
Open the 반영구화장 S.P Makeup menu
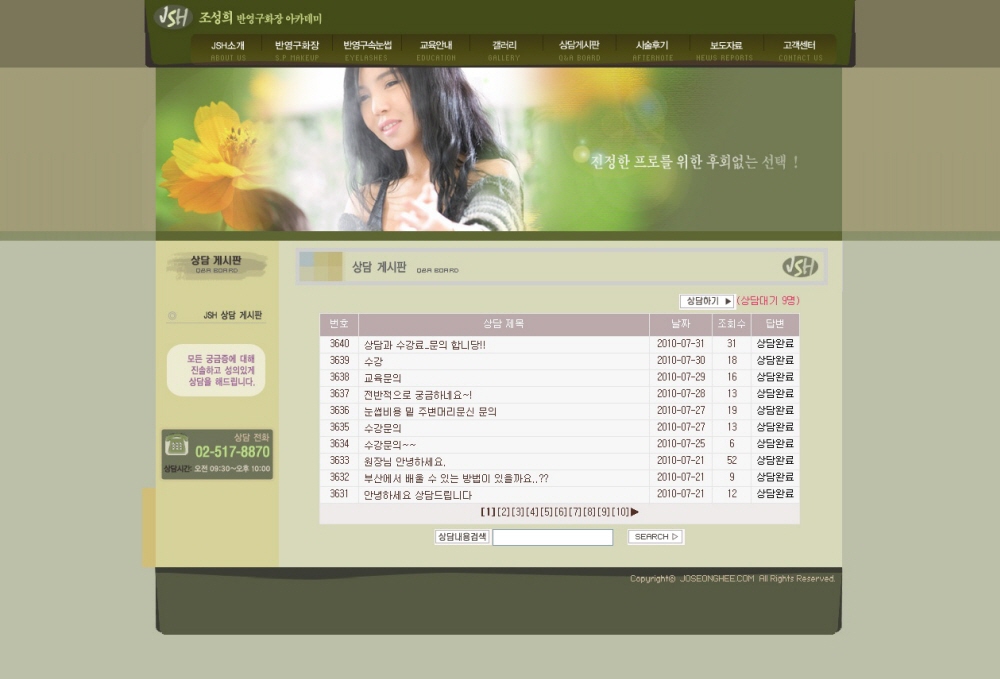(x=297, y=50)
